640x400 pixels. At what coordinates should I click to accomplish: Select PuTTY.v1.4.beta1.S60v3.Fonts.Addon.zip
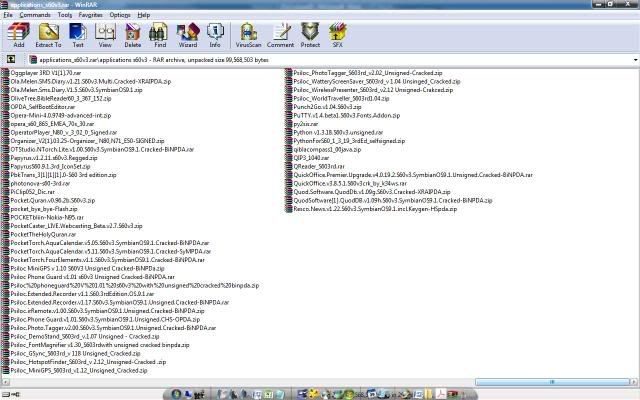pos(343,116)
